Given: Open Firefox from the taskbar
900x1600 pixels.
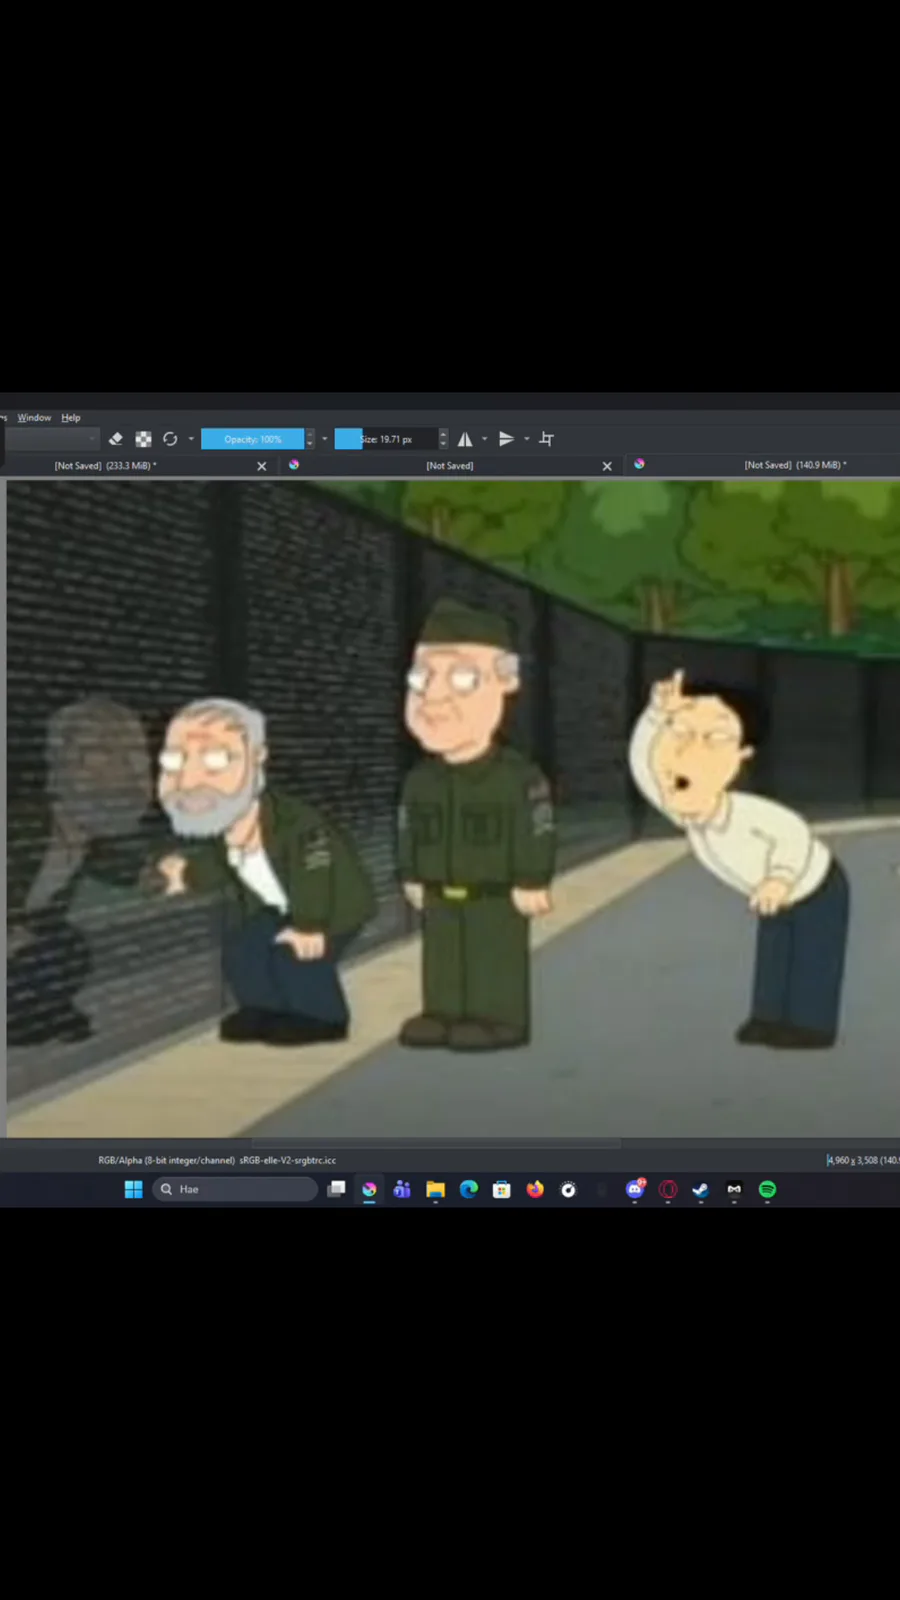Looking at the screenshot, I should 535,1189.
